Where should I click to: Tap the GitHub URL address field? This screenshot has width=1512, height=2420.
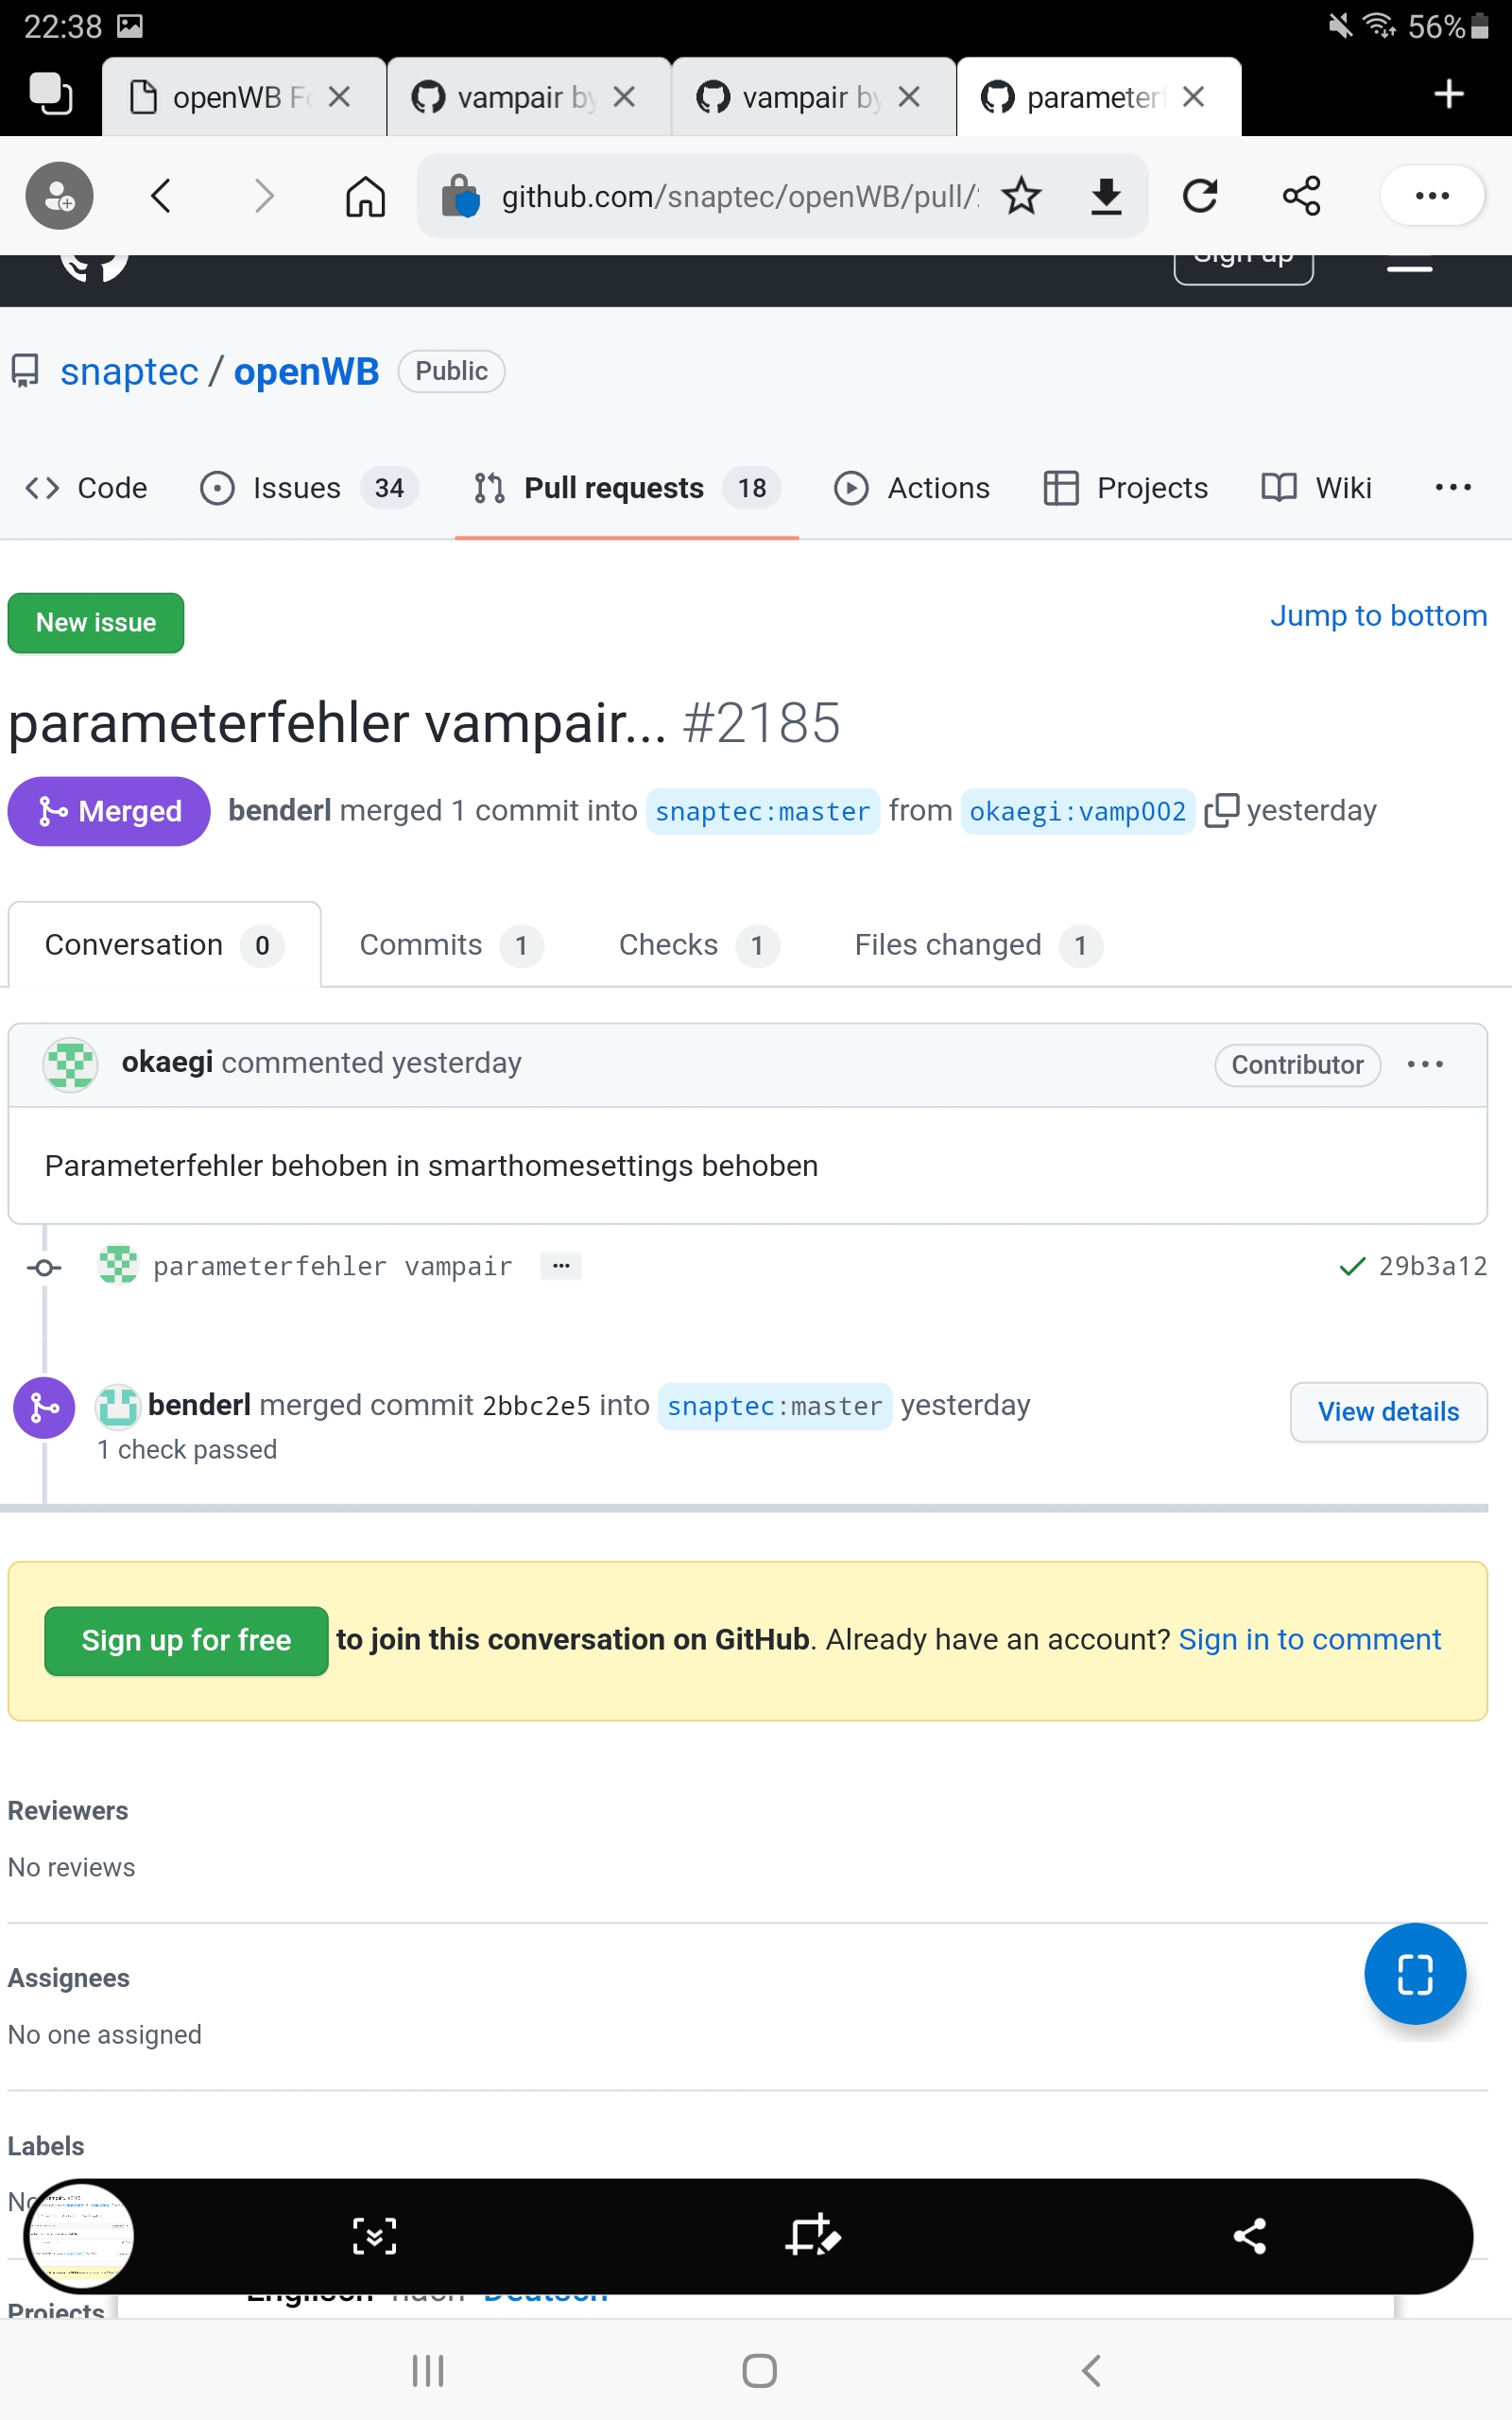[740, 196]
